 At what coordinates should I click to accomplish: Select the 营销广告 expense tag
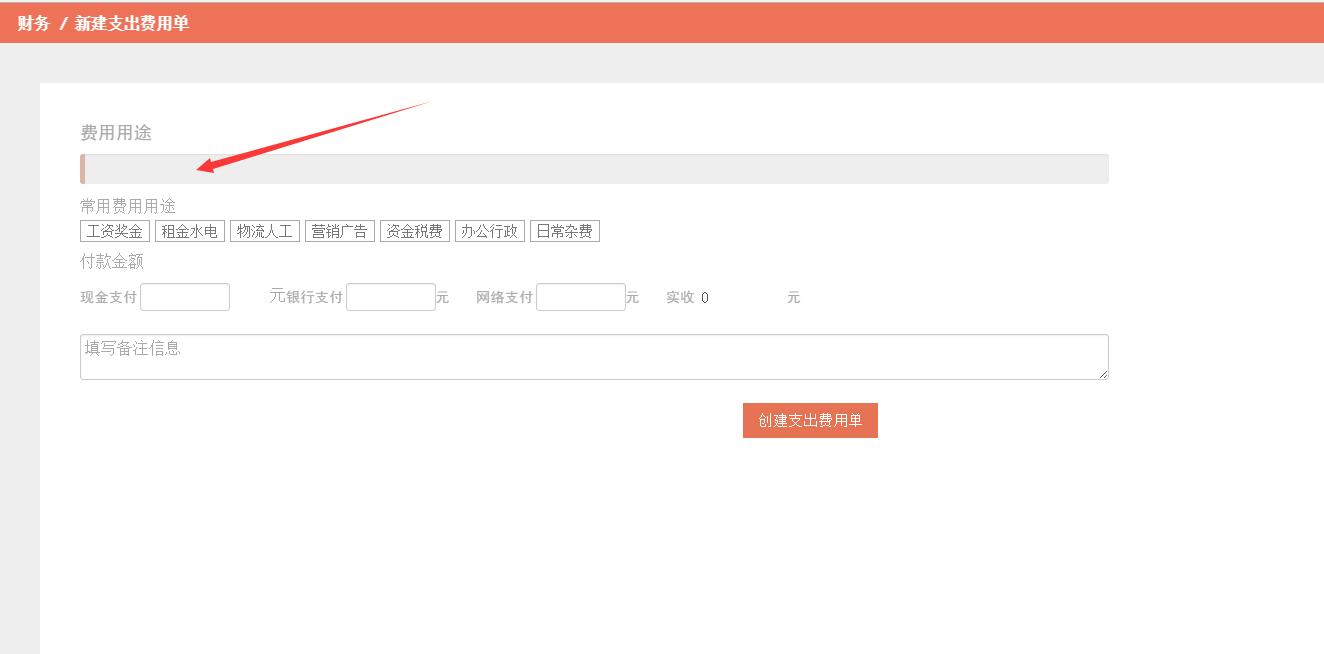click(x=339, y=230)
